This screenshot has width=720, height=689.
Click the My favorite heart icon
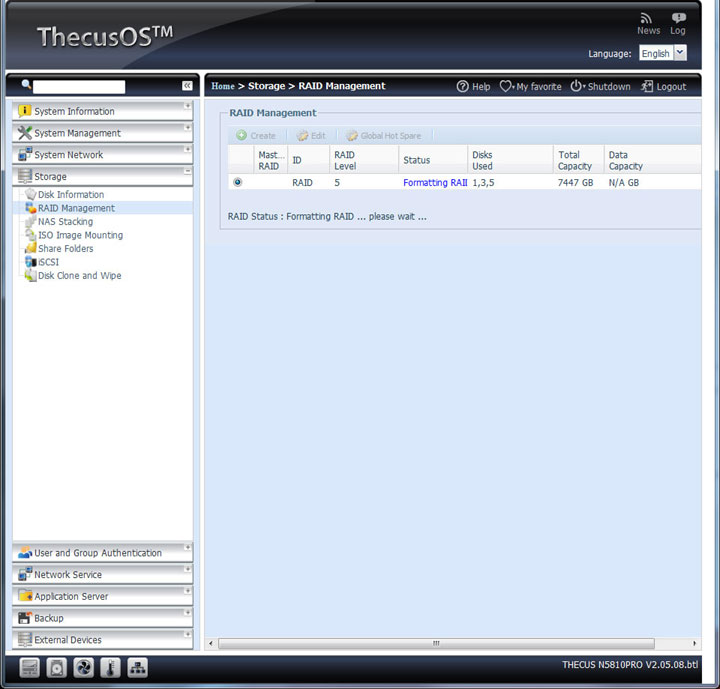505,86
